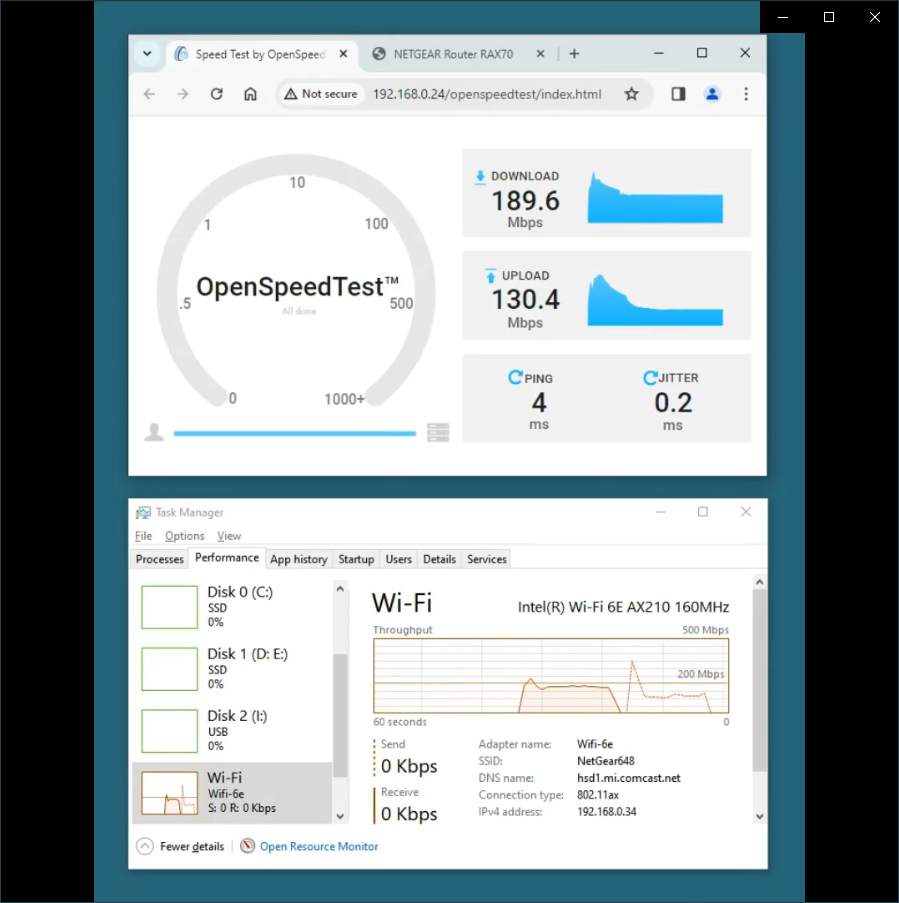Click the user icon below the gauge

coord(154,432)
